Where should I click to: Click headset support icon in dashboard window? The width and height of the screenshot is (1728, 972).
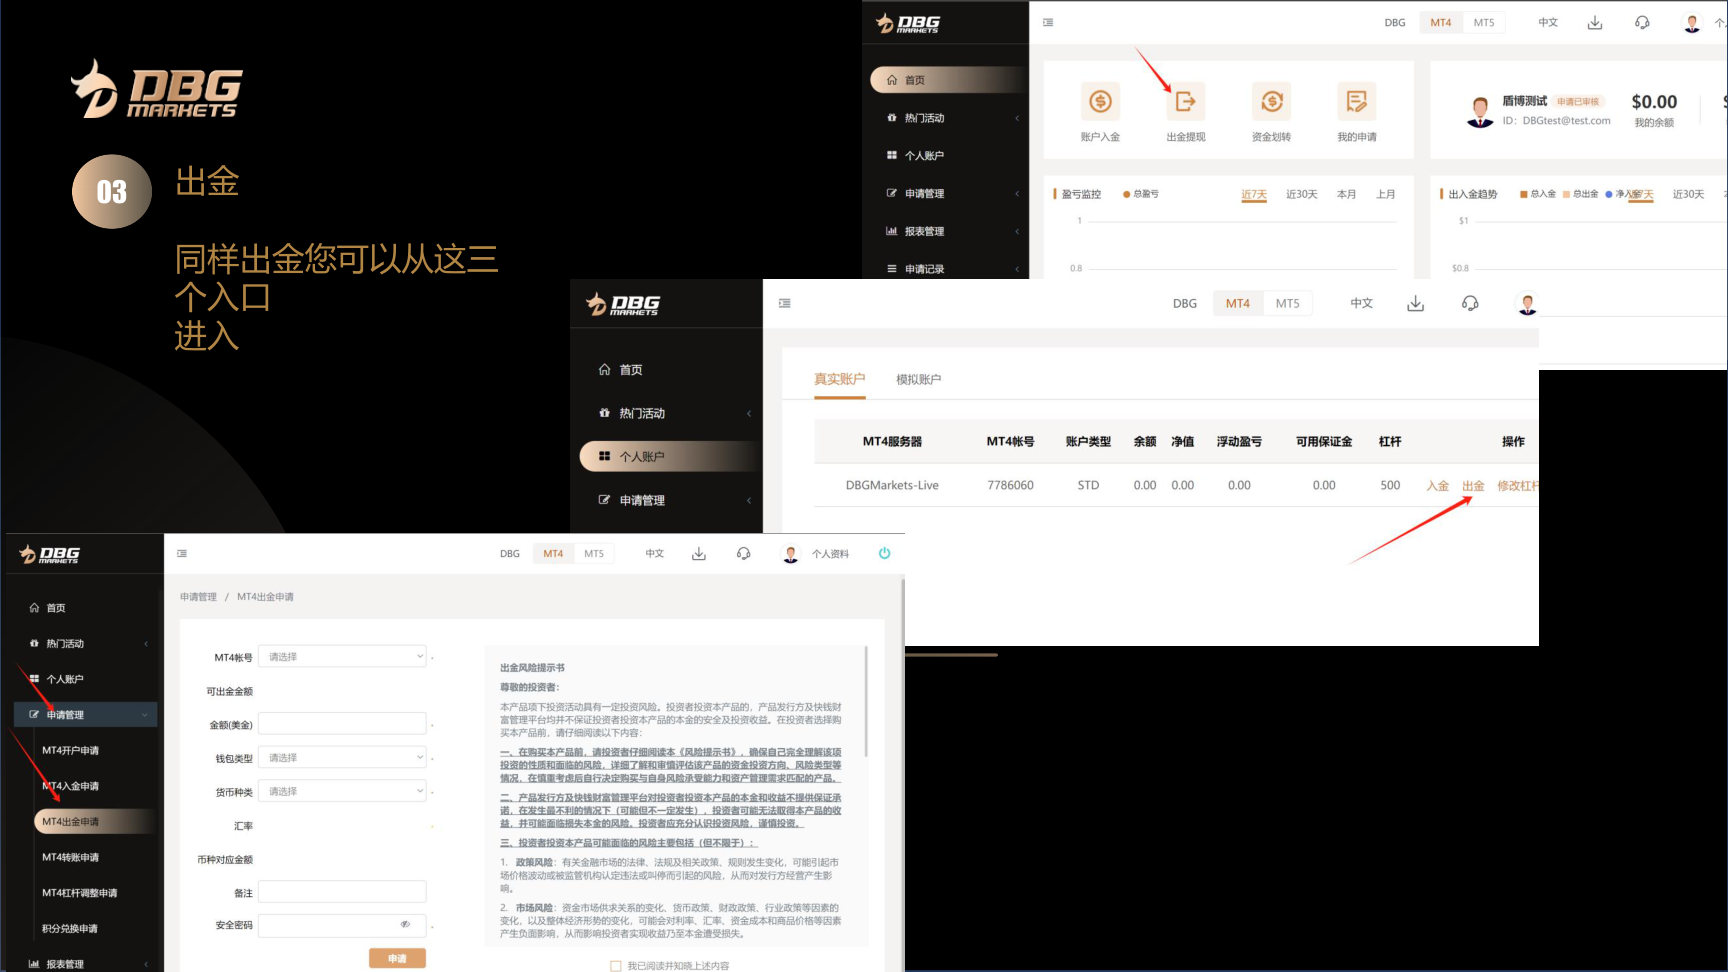pos(1642,22)
